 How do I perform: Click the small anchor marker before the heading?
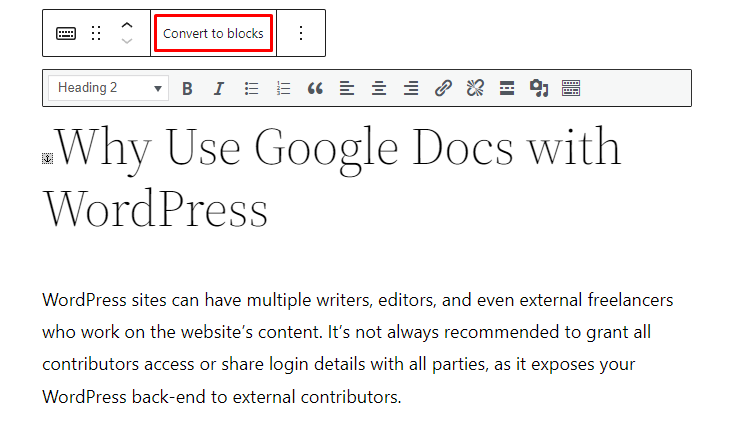(x=48, y=158)
